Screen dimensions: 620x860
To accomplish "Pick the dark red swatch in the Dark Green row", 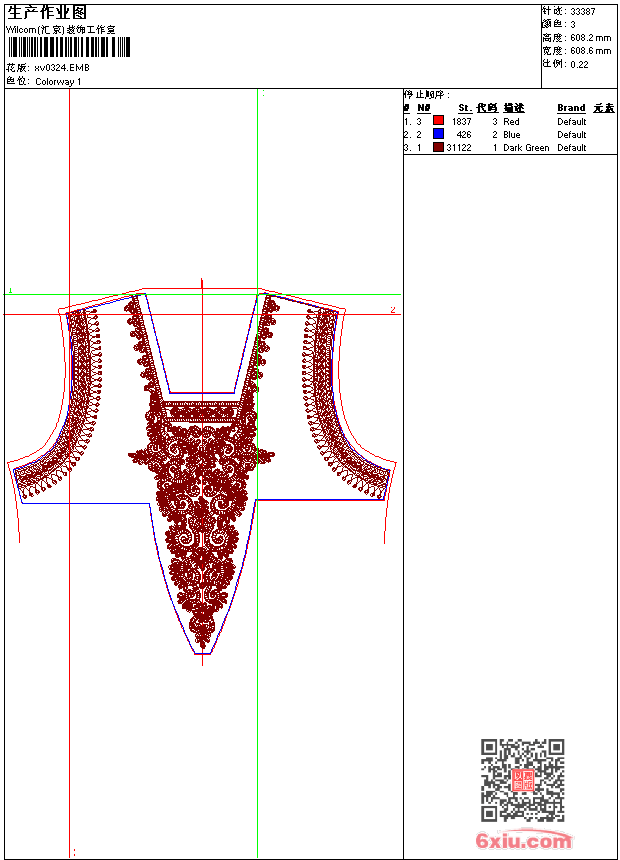I will (438, 147).
